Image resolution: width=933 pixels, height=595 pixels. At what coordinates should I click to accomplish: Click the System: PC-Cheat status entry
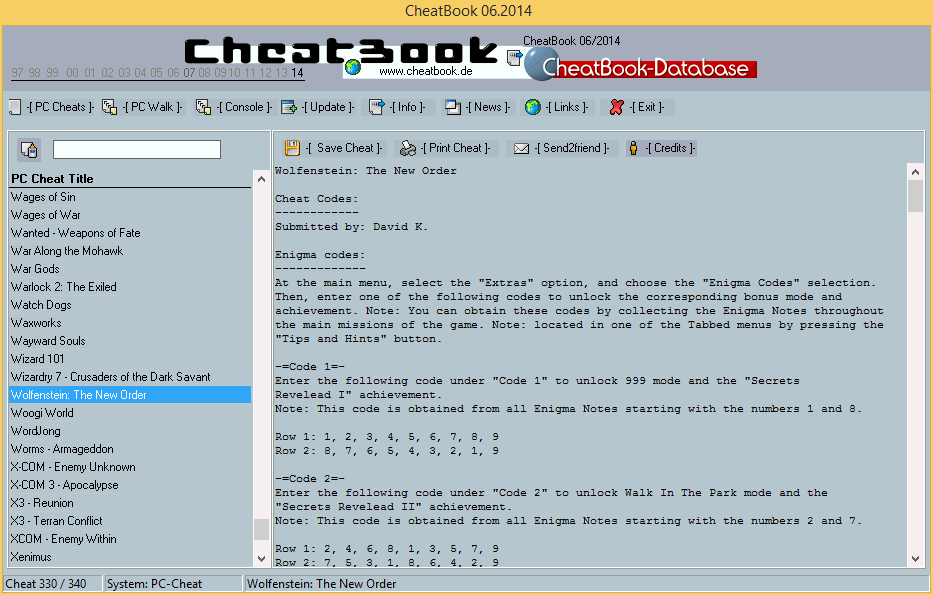coord(173,584)
